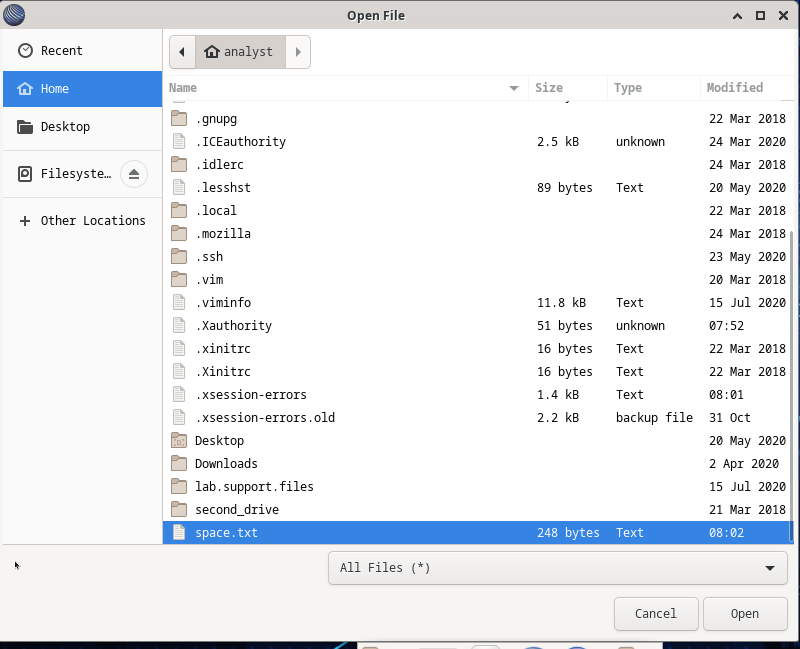The width and height of the screenshot is (800, 649).
Task: Select the Downloads folder name
Action: (226, 463)
